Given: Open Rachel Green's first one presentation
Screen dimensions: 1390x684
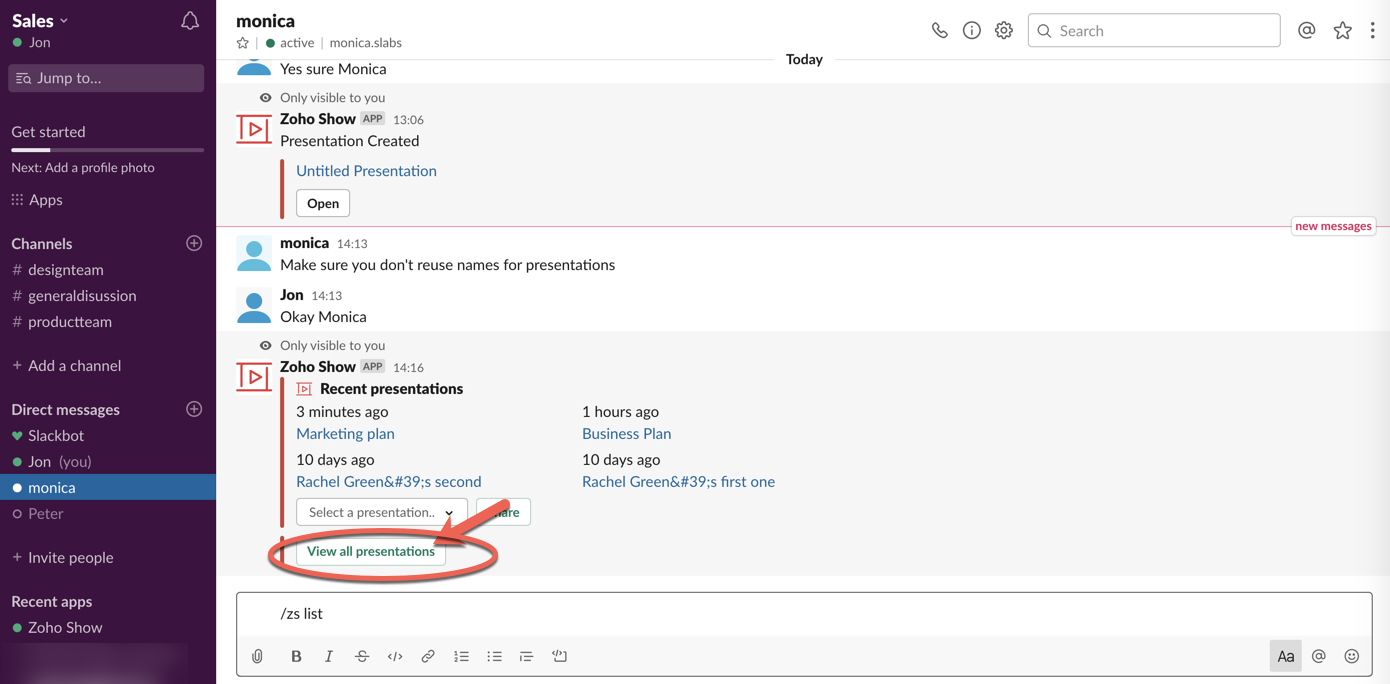Looking at the screenshot, I should click(678, 482).
